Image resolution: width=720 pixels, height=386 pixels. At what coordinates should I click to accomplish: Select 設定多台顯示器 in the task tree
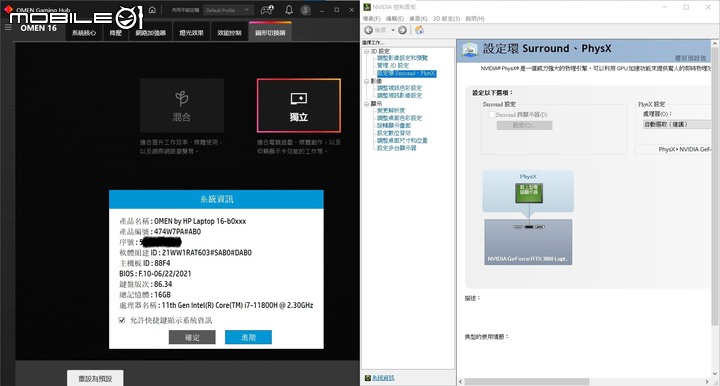[x=396, y=148]
